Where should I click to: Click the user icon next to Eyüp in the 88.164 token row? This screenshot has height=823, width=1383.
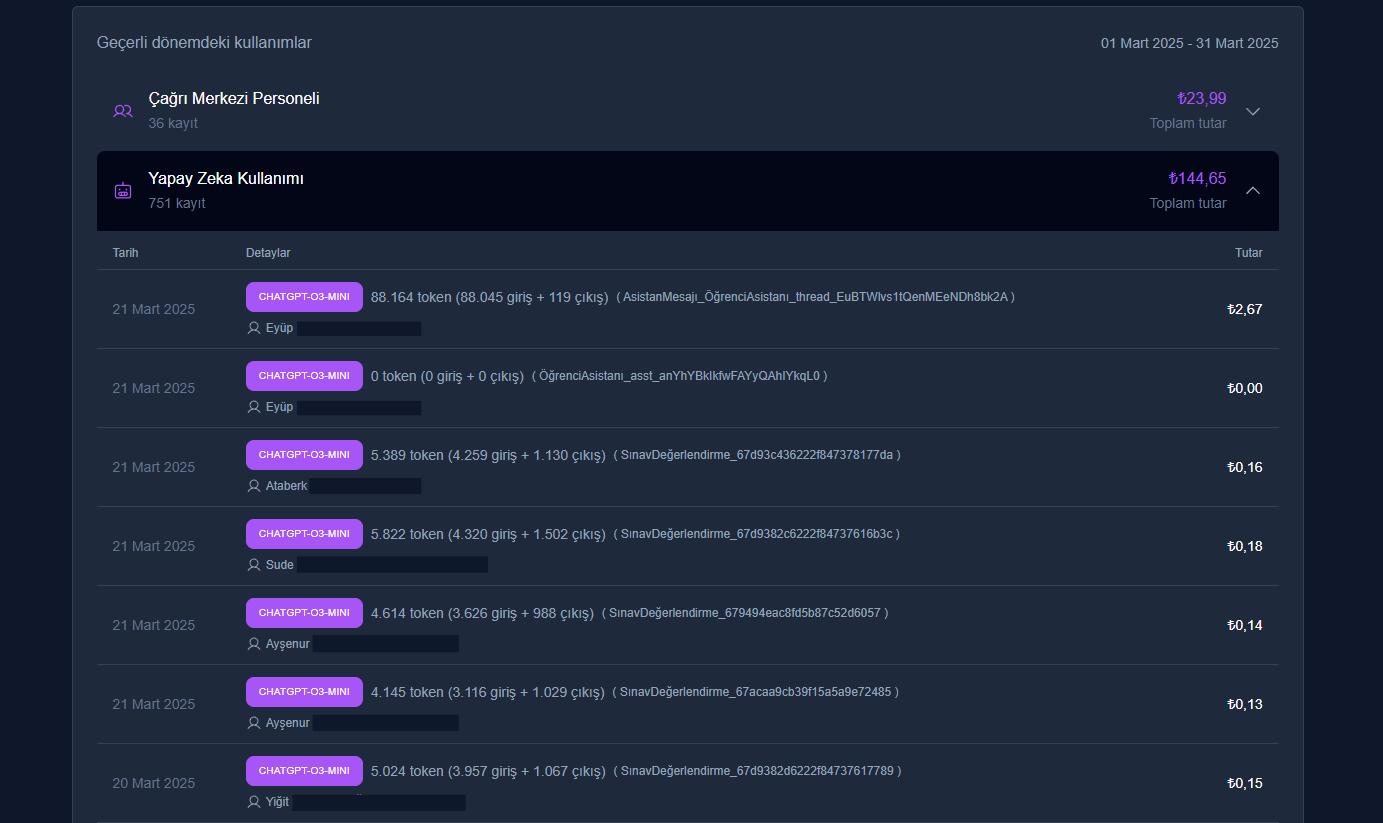tap(254, 328)
